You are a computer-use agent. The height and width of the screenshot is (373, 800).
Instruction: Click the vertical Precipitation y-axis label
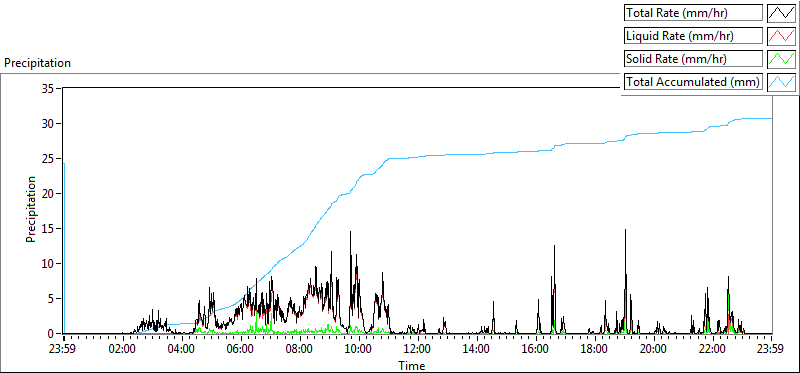coord(31,209)
